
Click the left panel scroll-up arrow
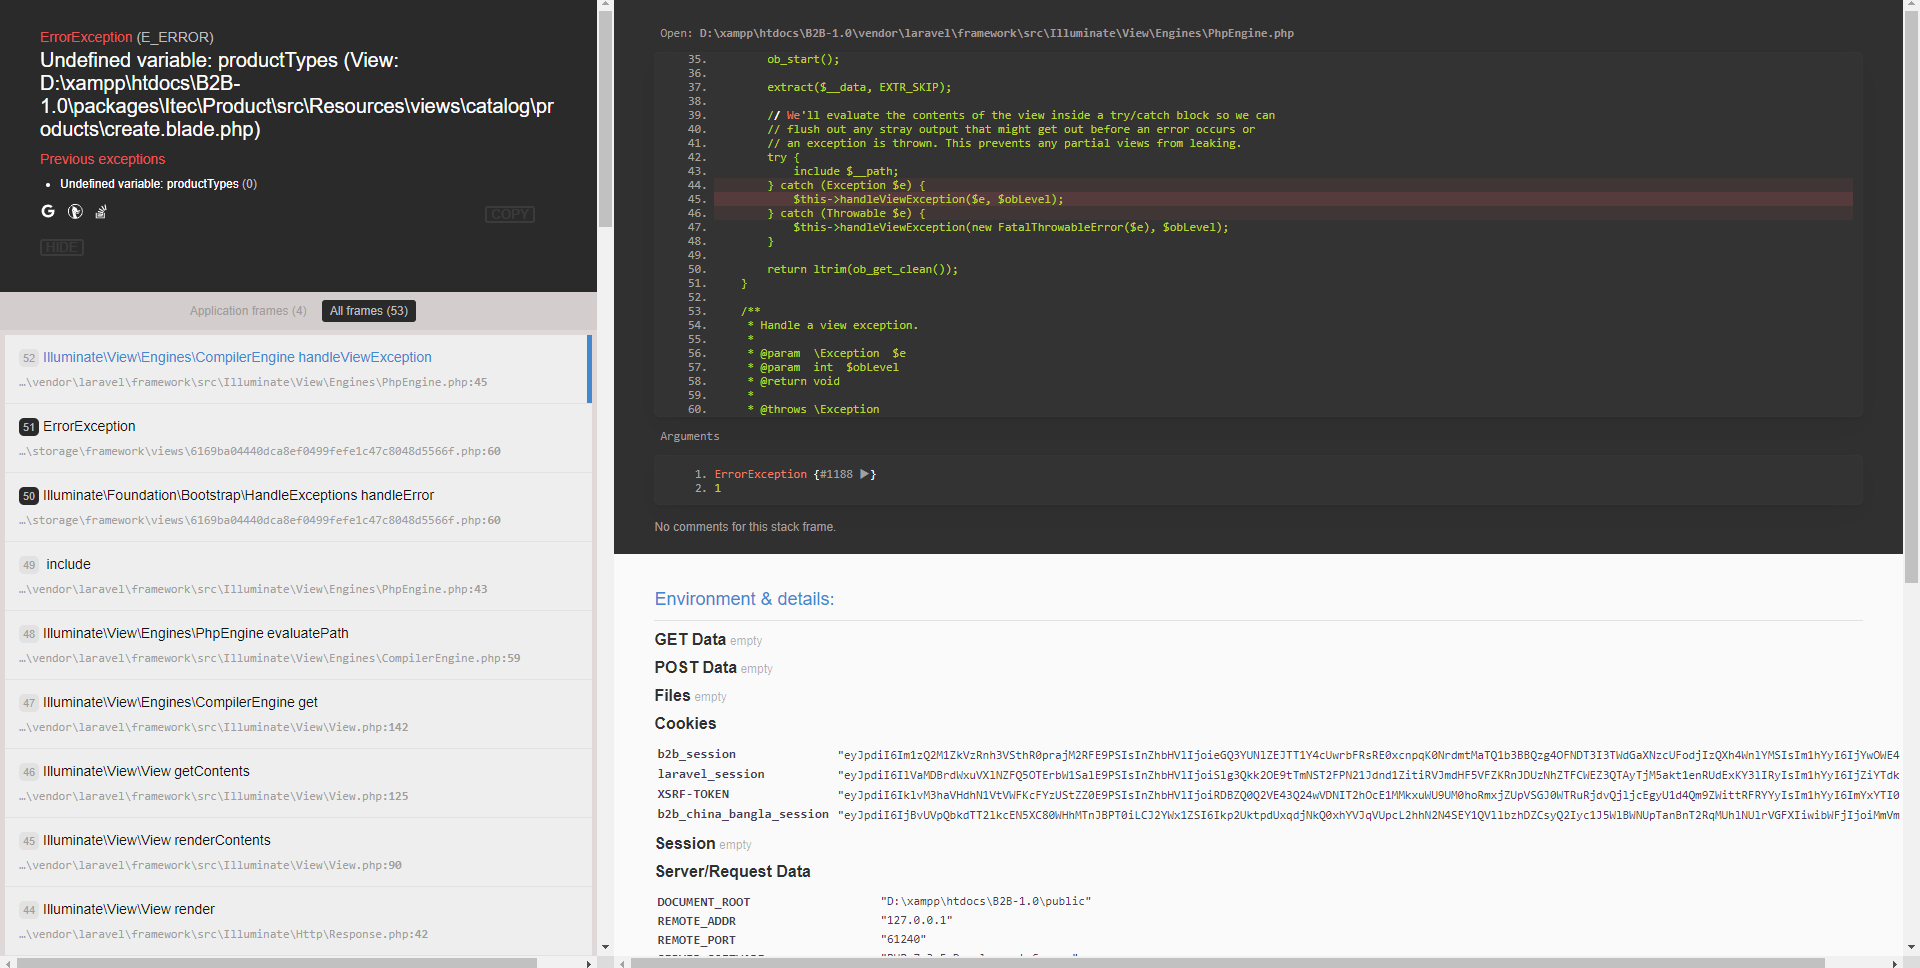pos(605,5)
